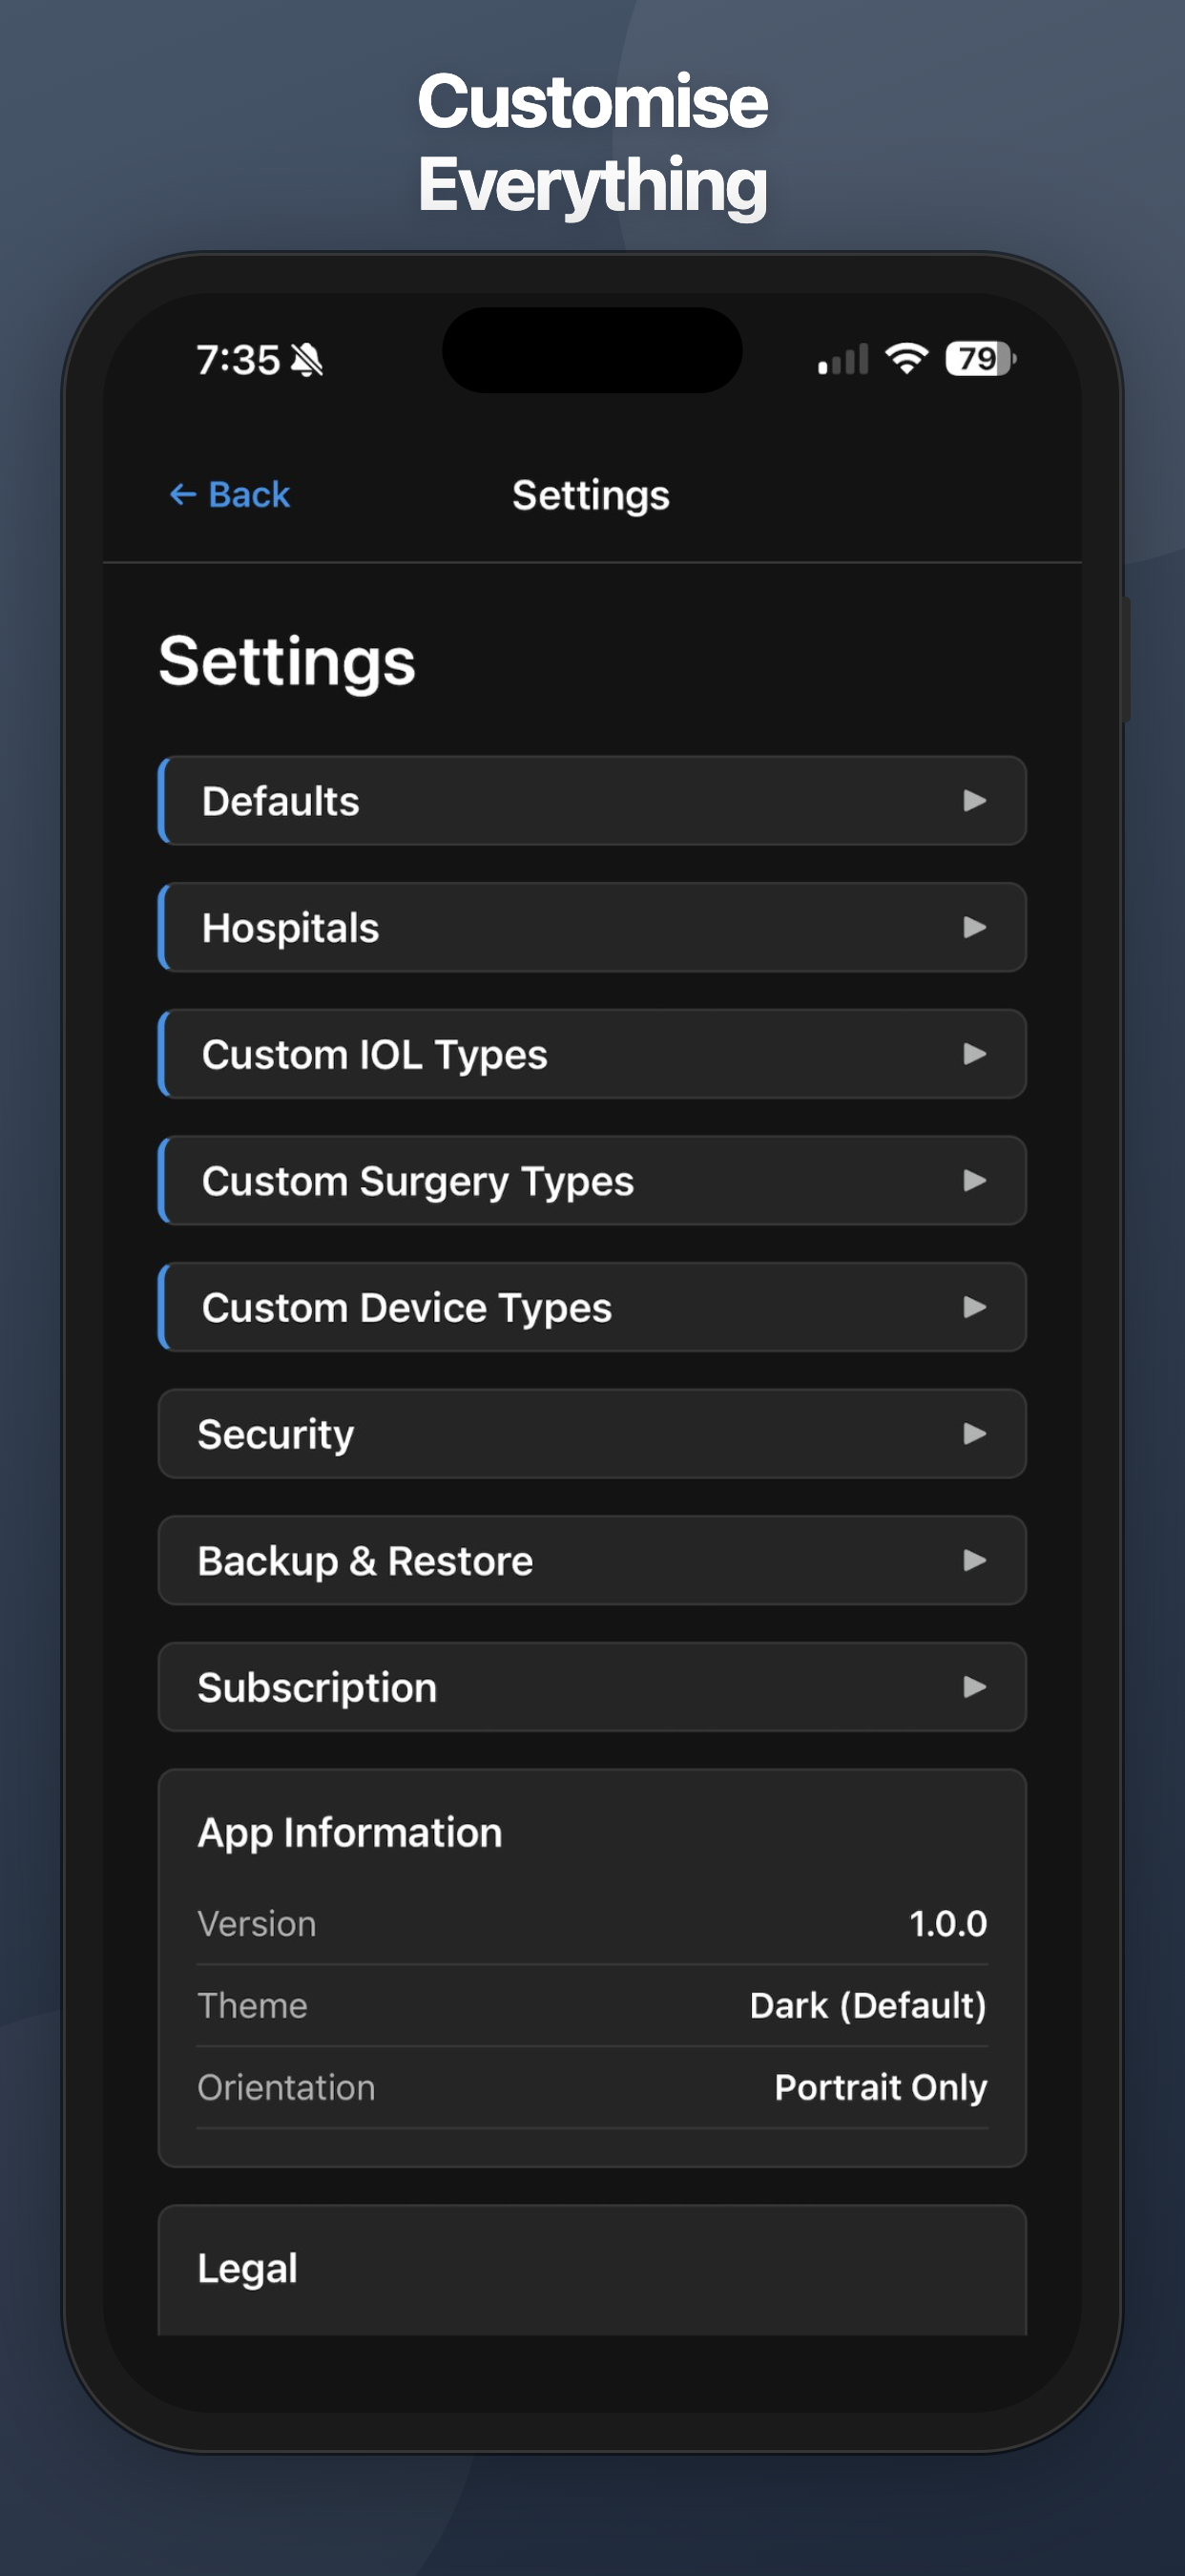The width and height of the screenshot is (1185, 2576).
Task: Open the Backup & Restore settings
Action: [592, 1560]
